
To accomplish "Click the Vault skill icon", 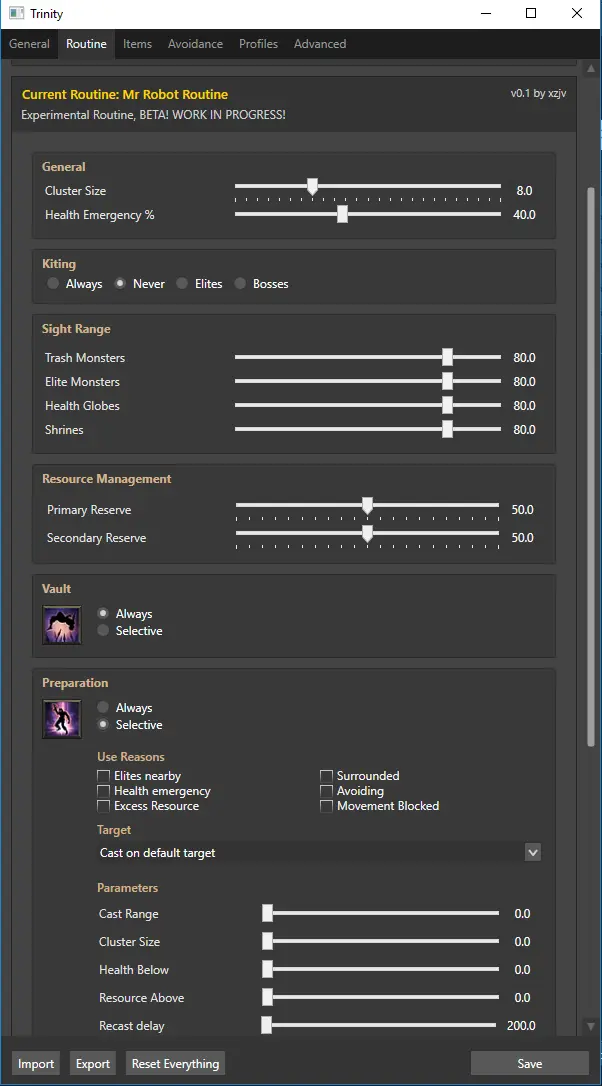I will 61,624.
